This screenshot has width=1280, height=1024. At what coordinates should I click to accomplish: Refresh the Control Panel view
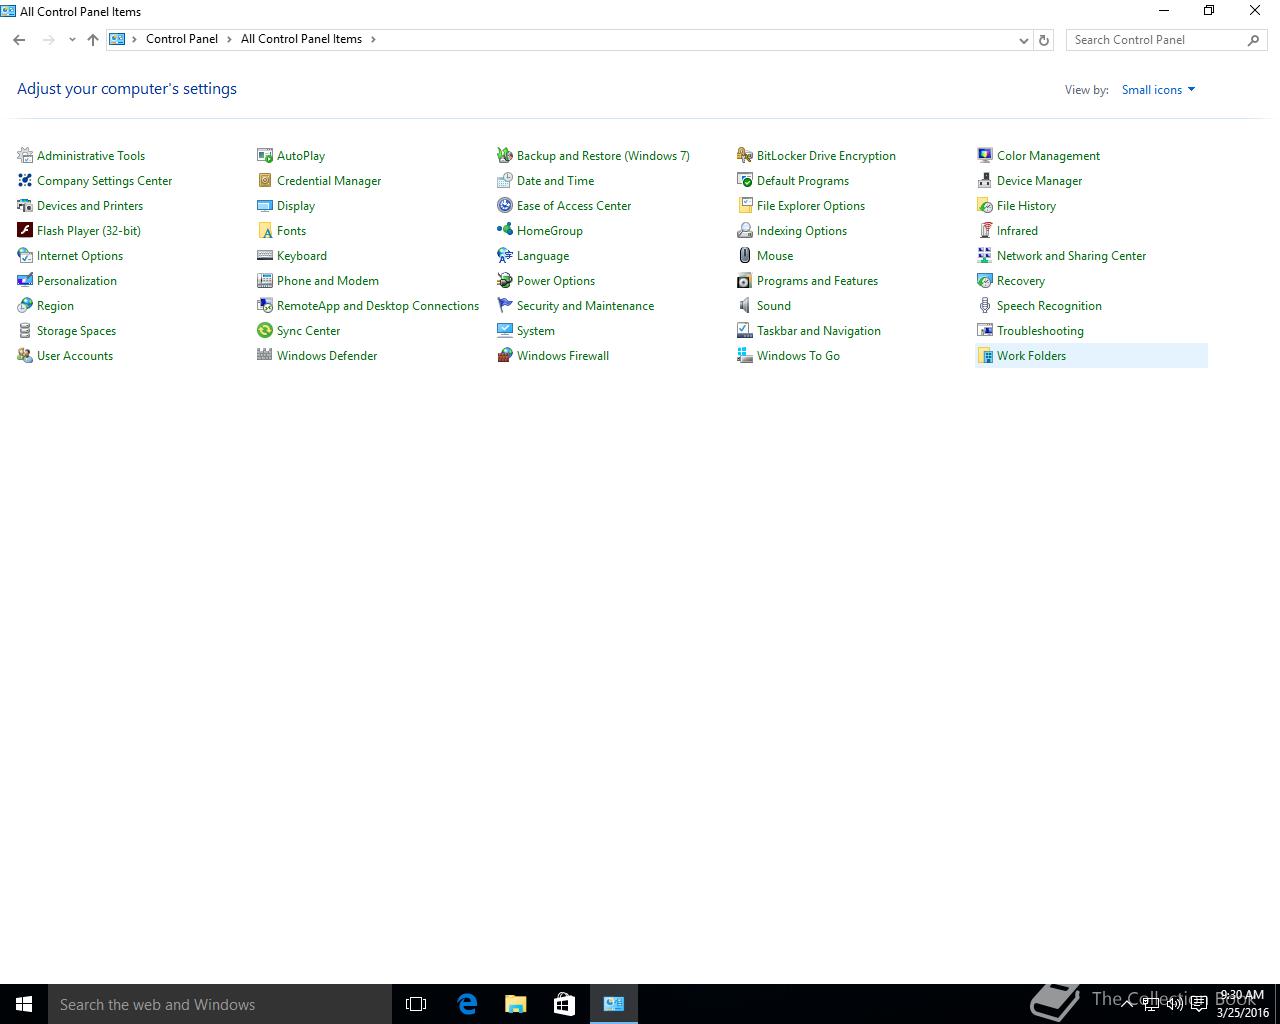click(1044, 40)
